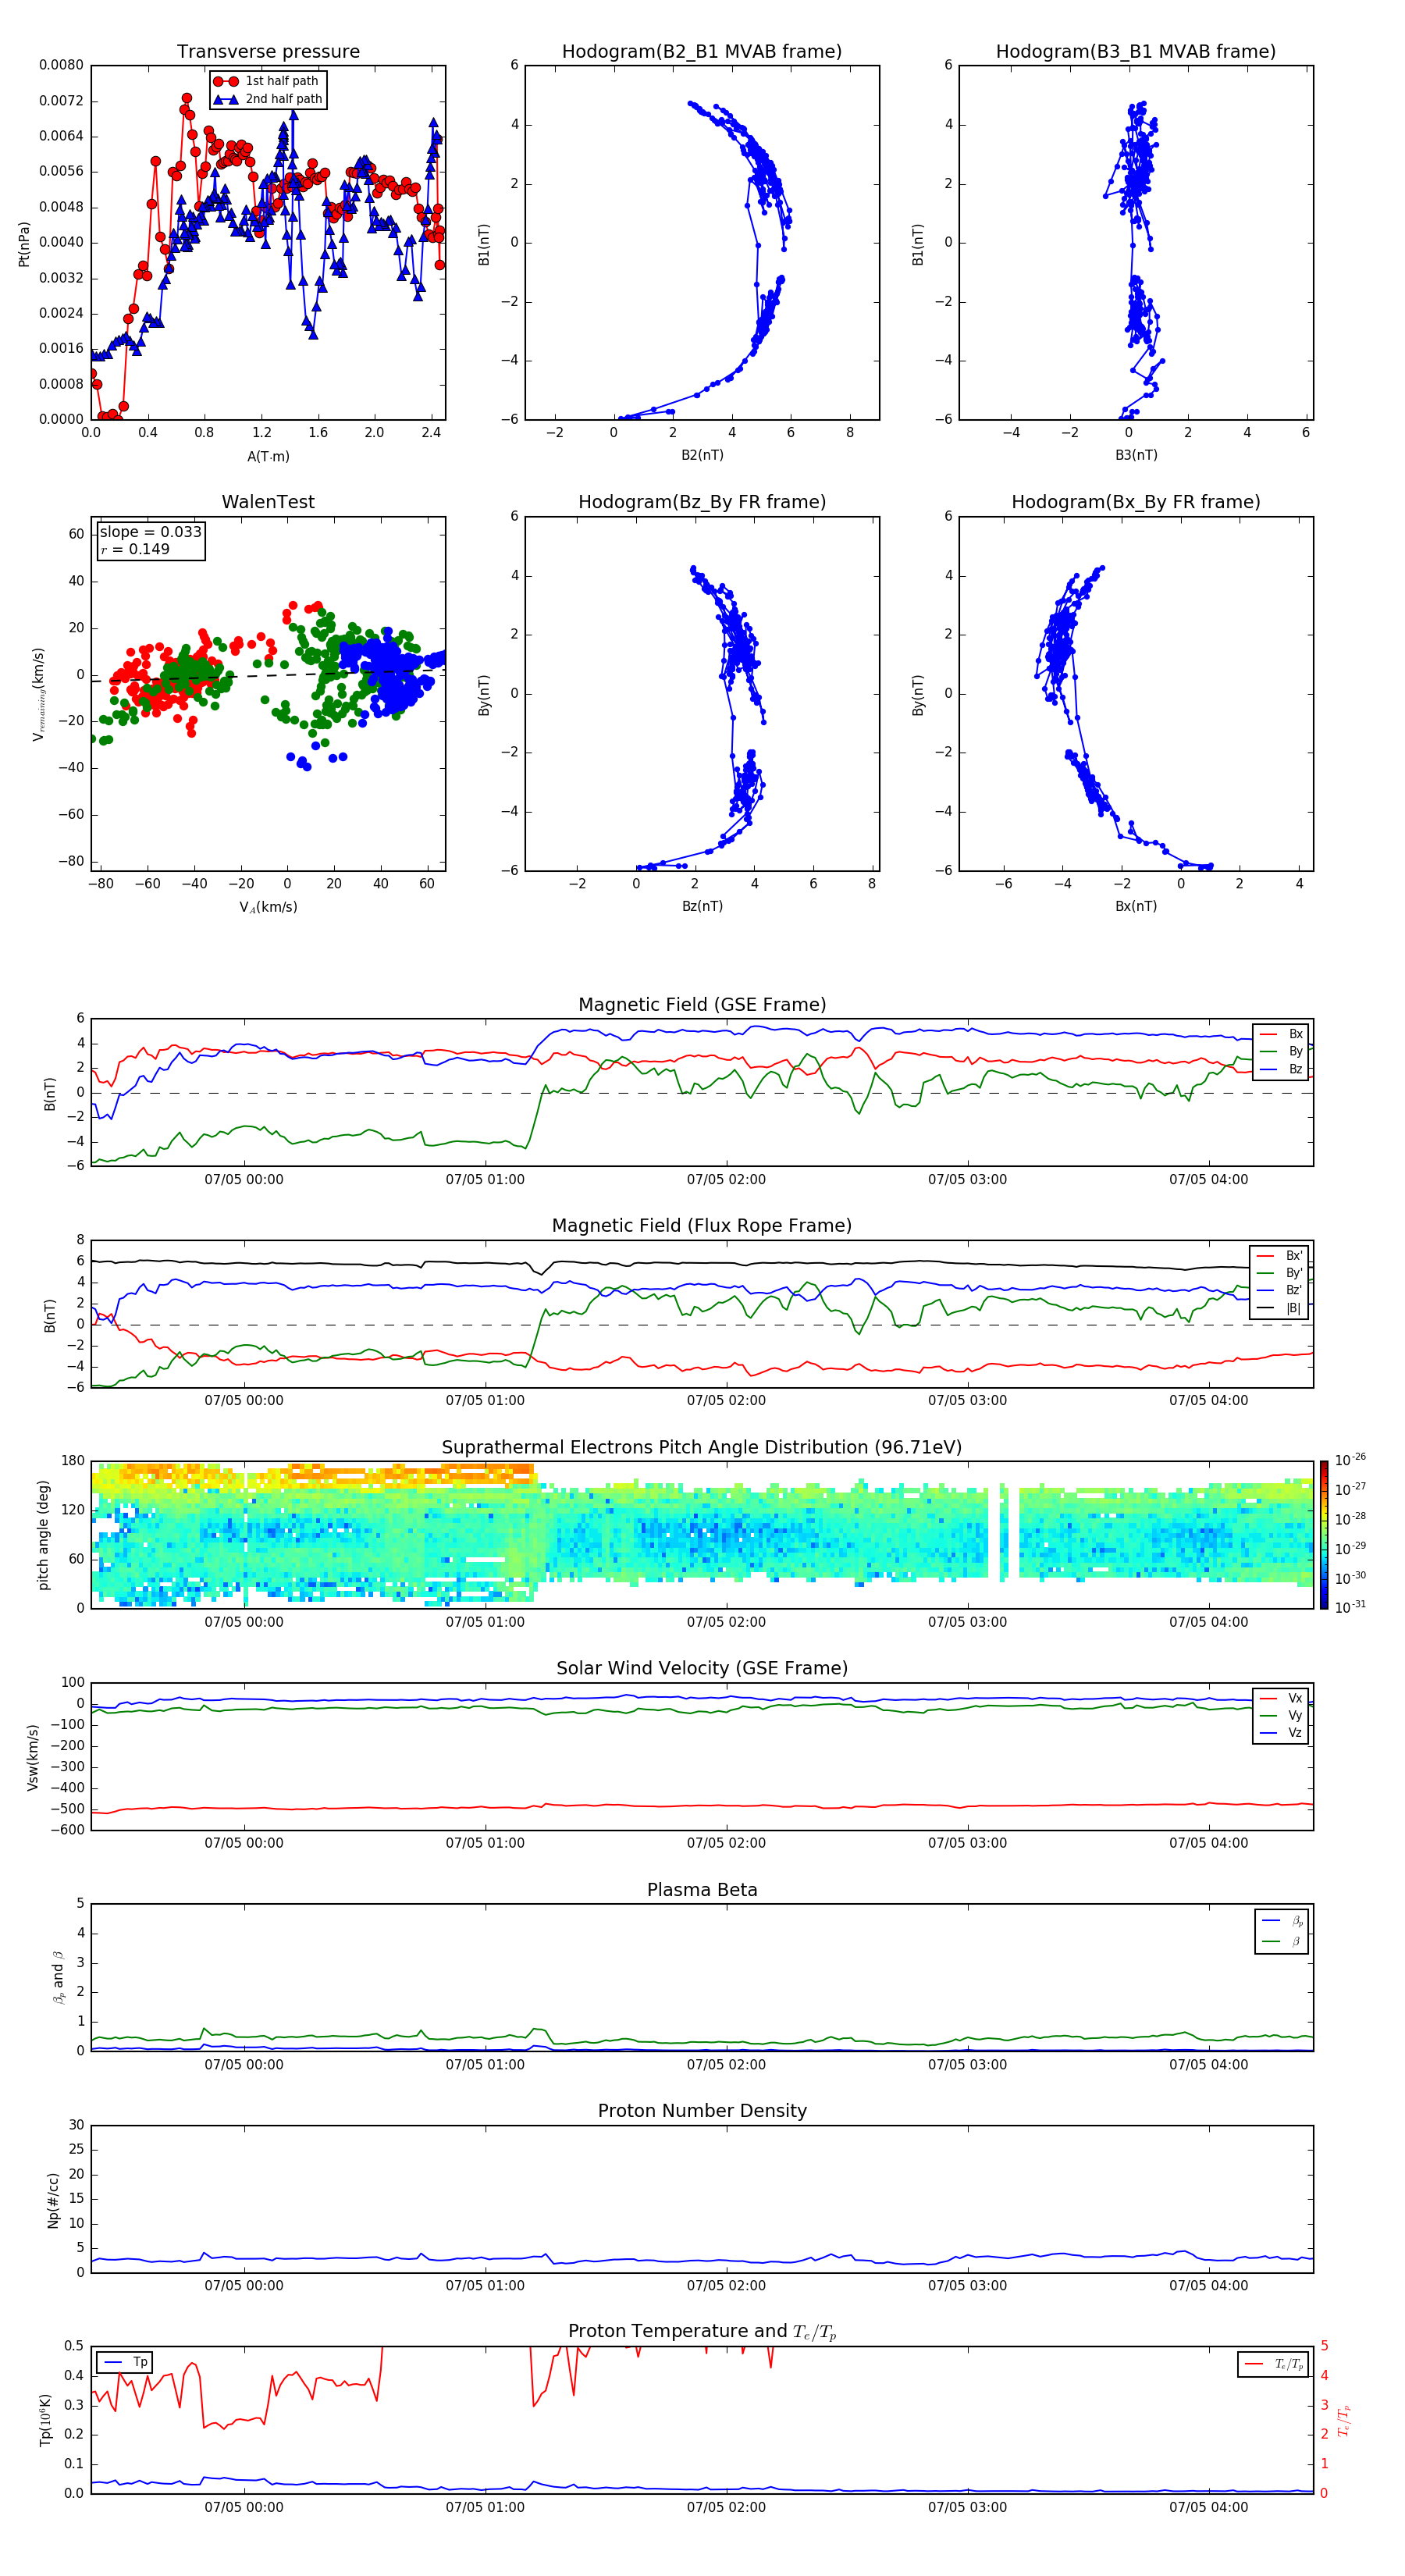Click the βp entry in Plasma Beta legend
The image size is (1405, 2576).
pos(1282,1921)
